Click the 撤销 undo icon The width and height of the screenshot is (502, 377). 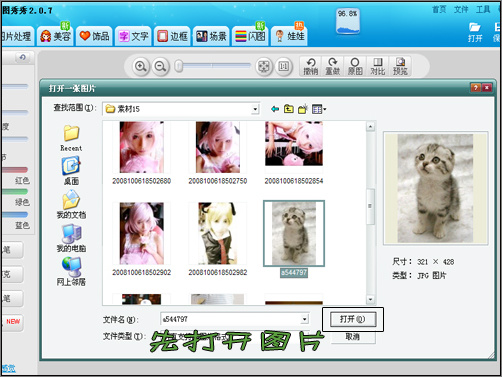click(x=311, y=66)
